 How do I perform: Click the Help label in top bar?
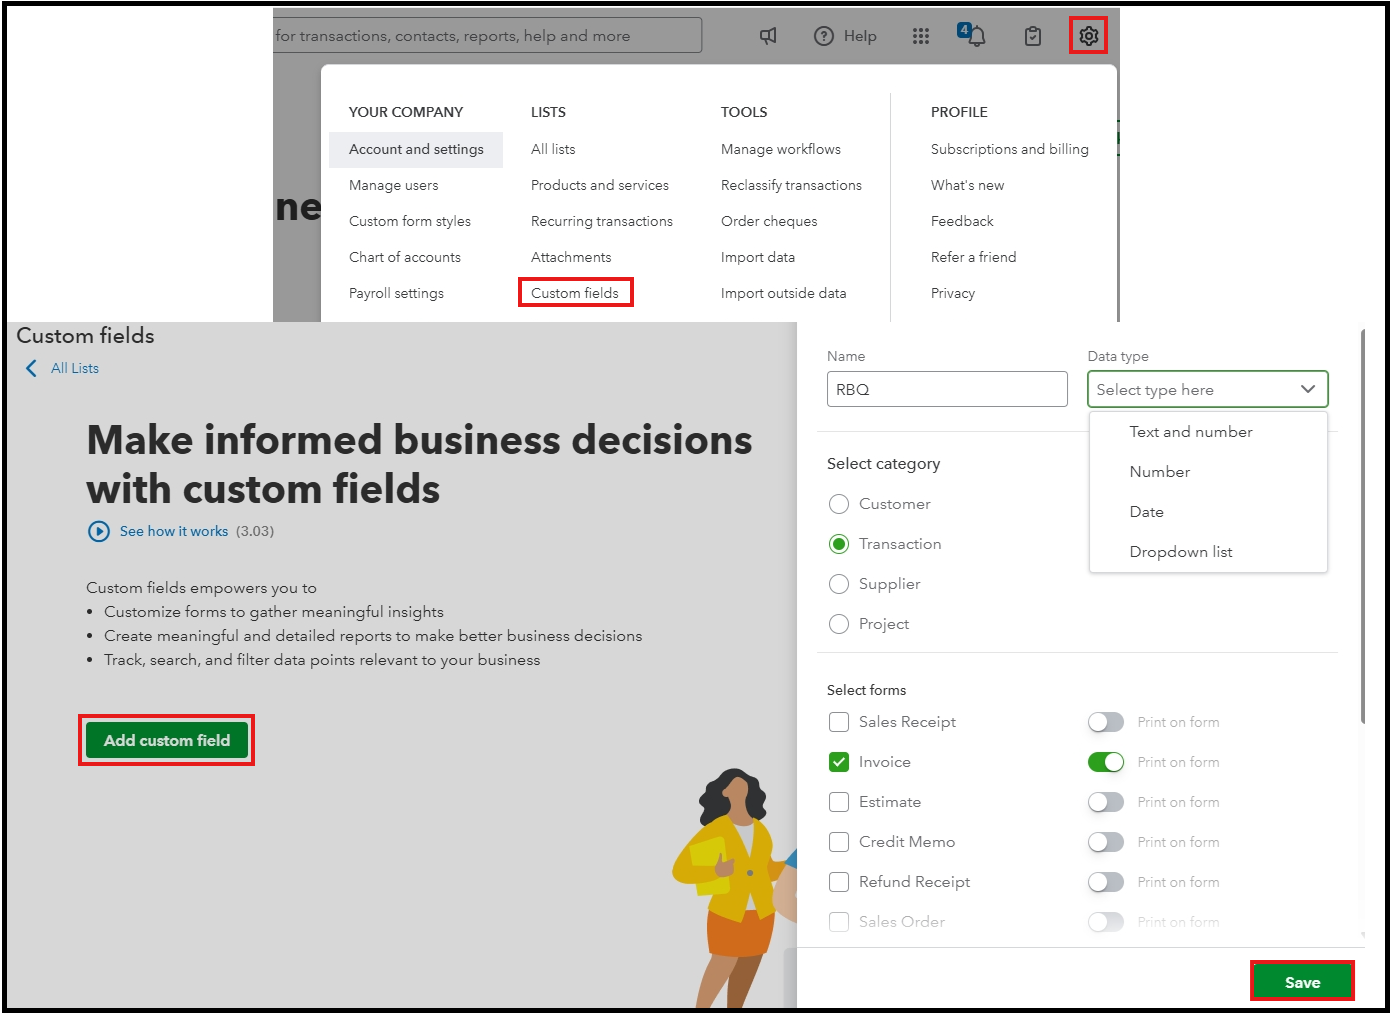(860, 36)
